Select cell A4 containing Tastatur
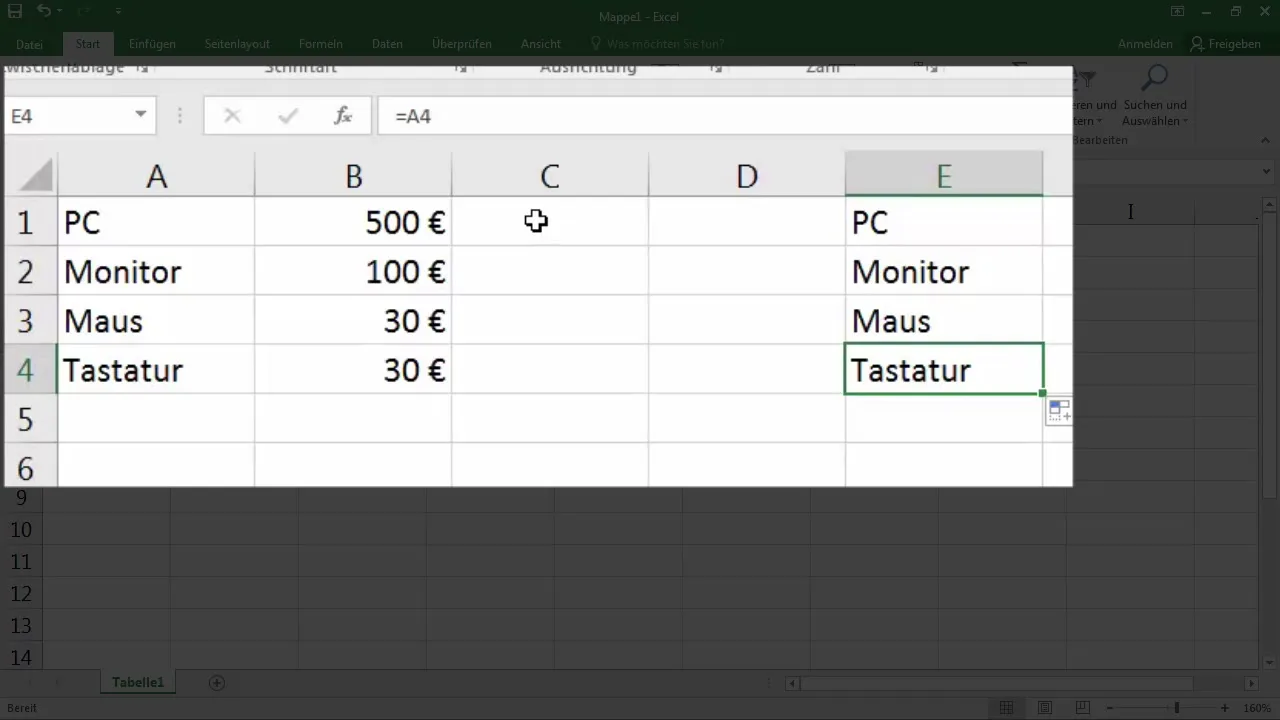The image size is (1280, 720). click(156, 370)
